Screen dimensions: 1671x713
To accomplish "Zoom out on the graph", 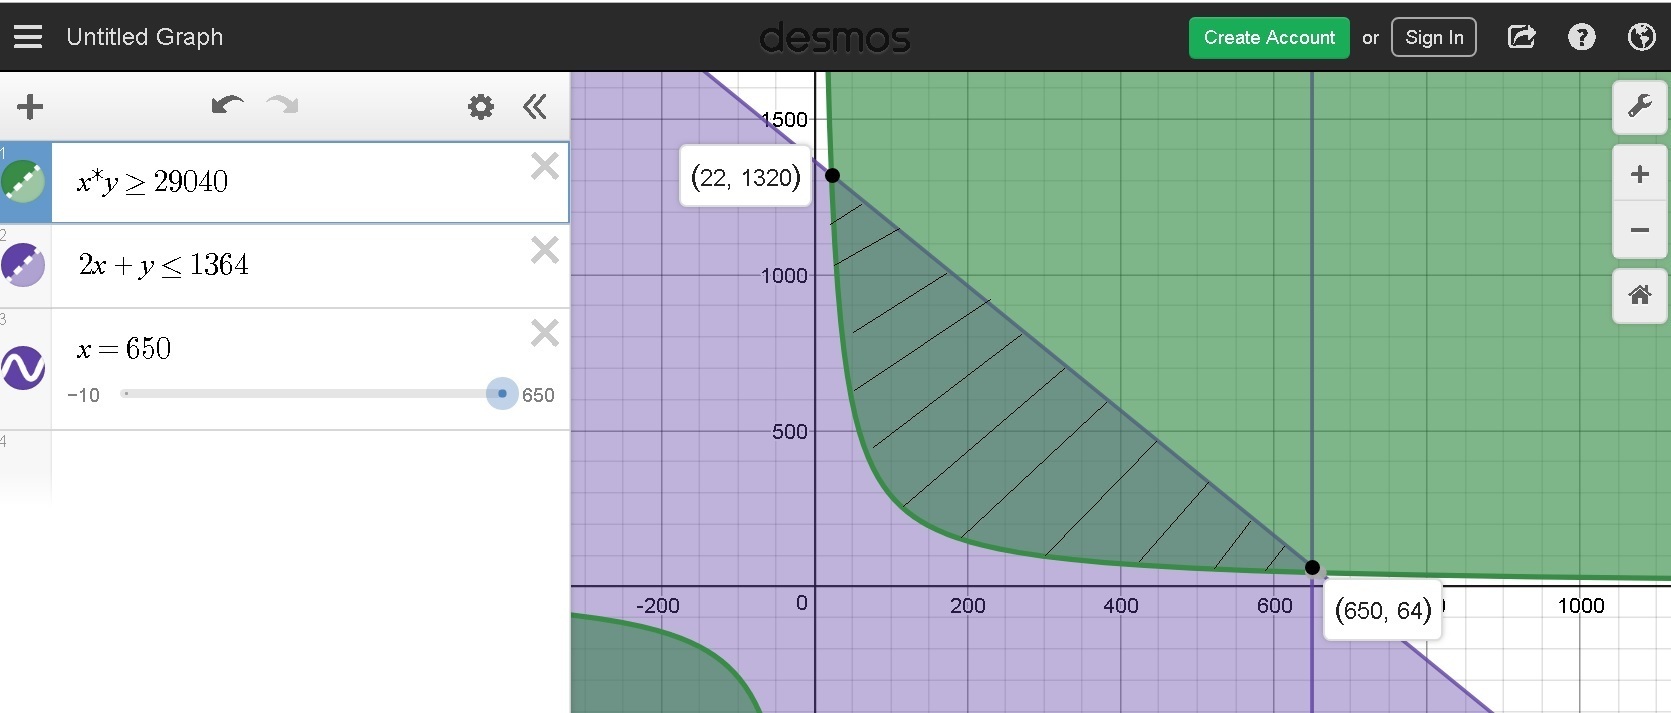I will click(x=1640, y=230).
